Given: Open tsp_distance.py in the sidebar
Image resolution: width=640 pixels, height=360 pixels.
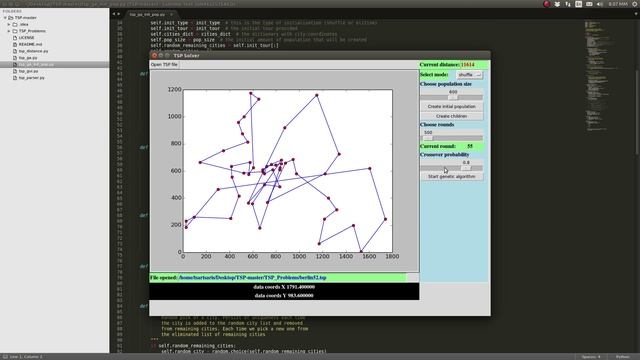Looking at the screenshot, I should pos(33,51).
